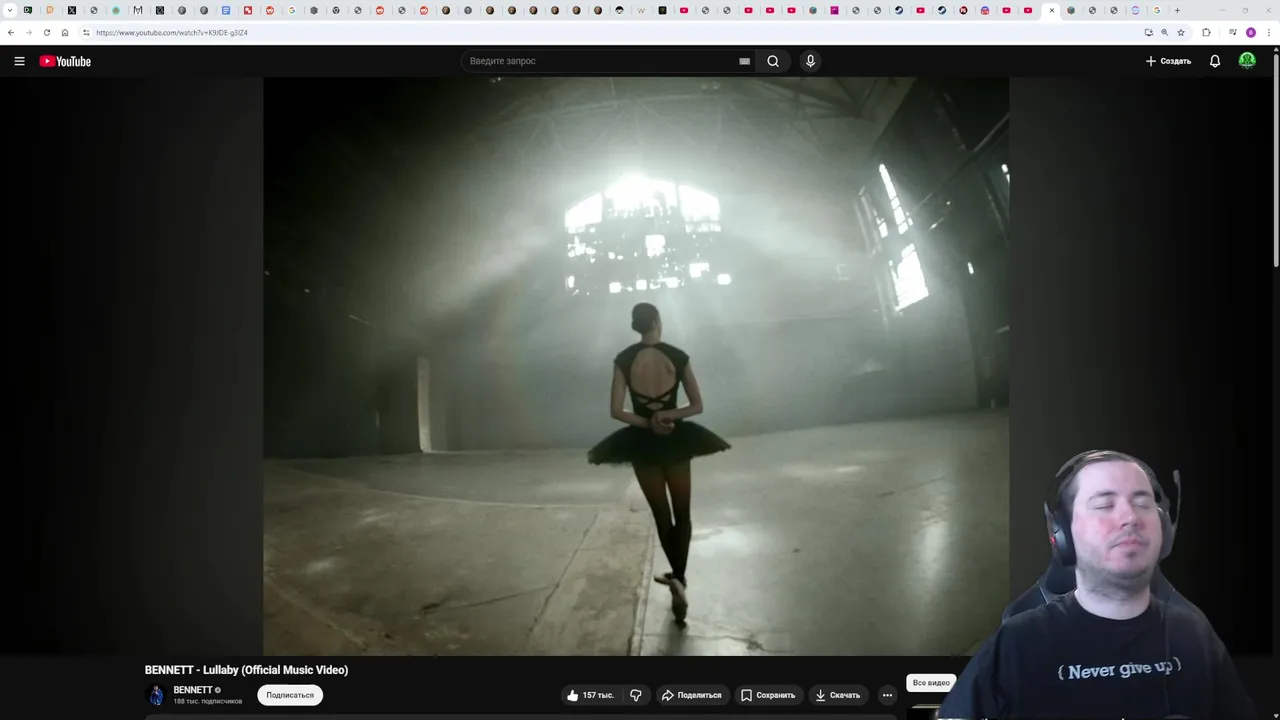Open the notifications bell
1280x720 pixels.
coord(1215,61)
